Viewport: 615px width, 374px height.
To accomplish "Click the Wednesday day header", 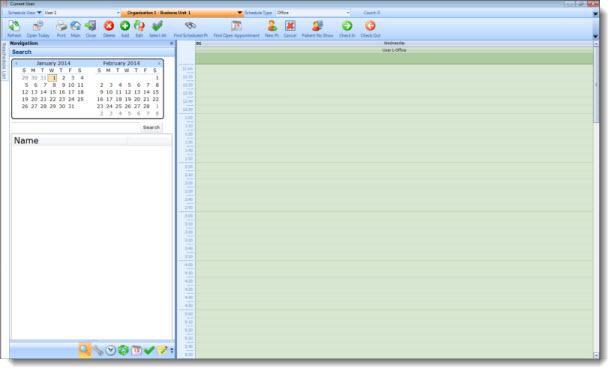I will (x=394, y=43).
